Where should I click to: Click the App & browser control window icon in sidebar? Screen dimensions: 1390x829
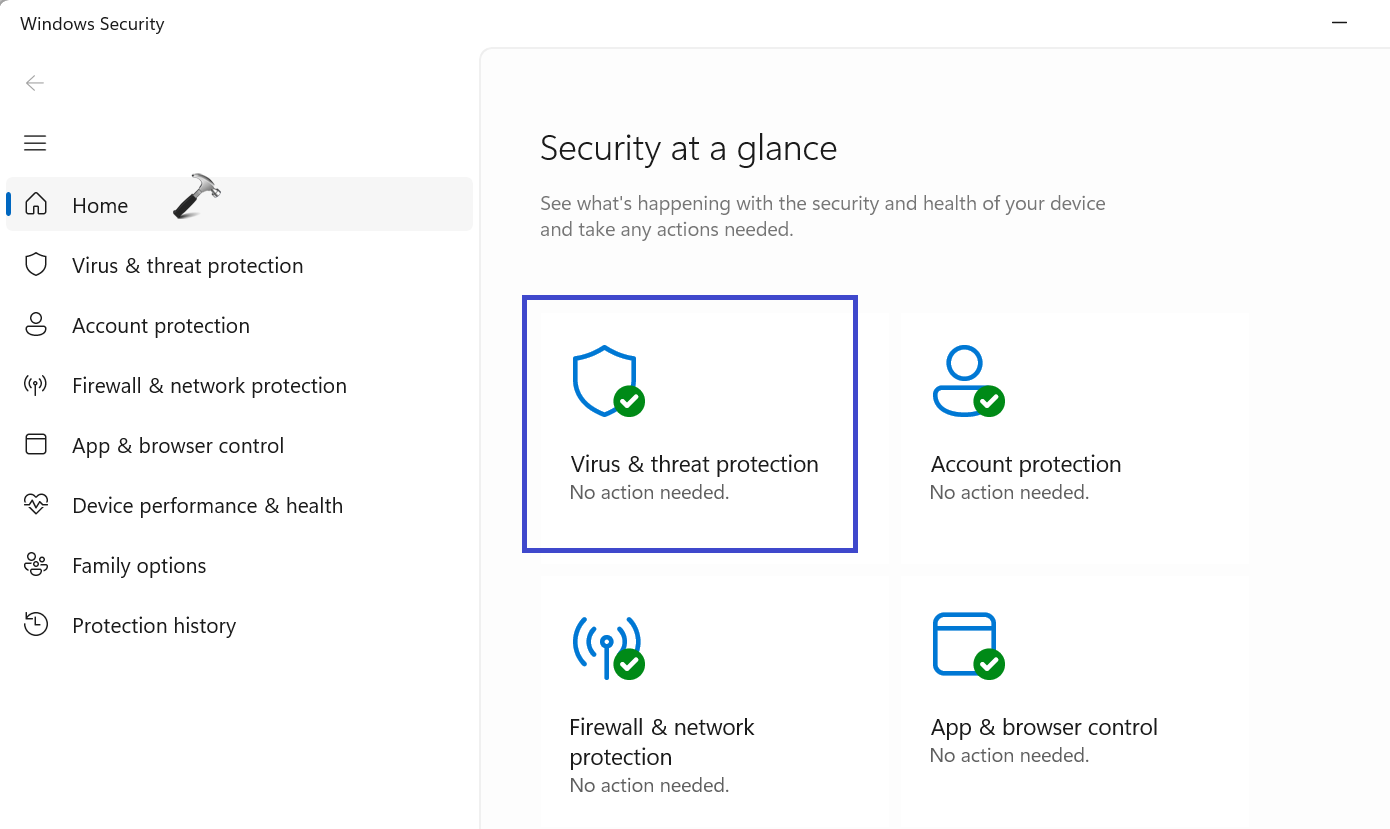point(36,445)
